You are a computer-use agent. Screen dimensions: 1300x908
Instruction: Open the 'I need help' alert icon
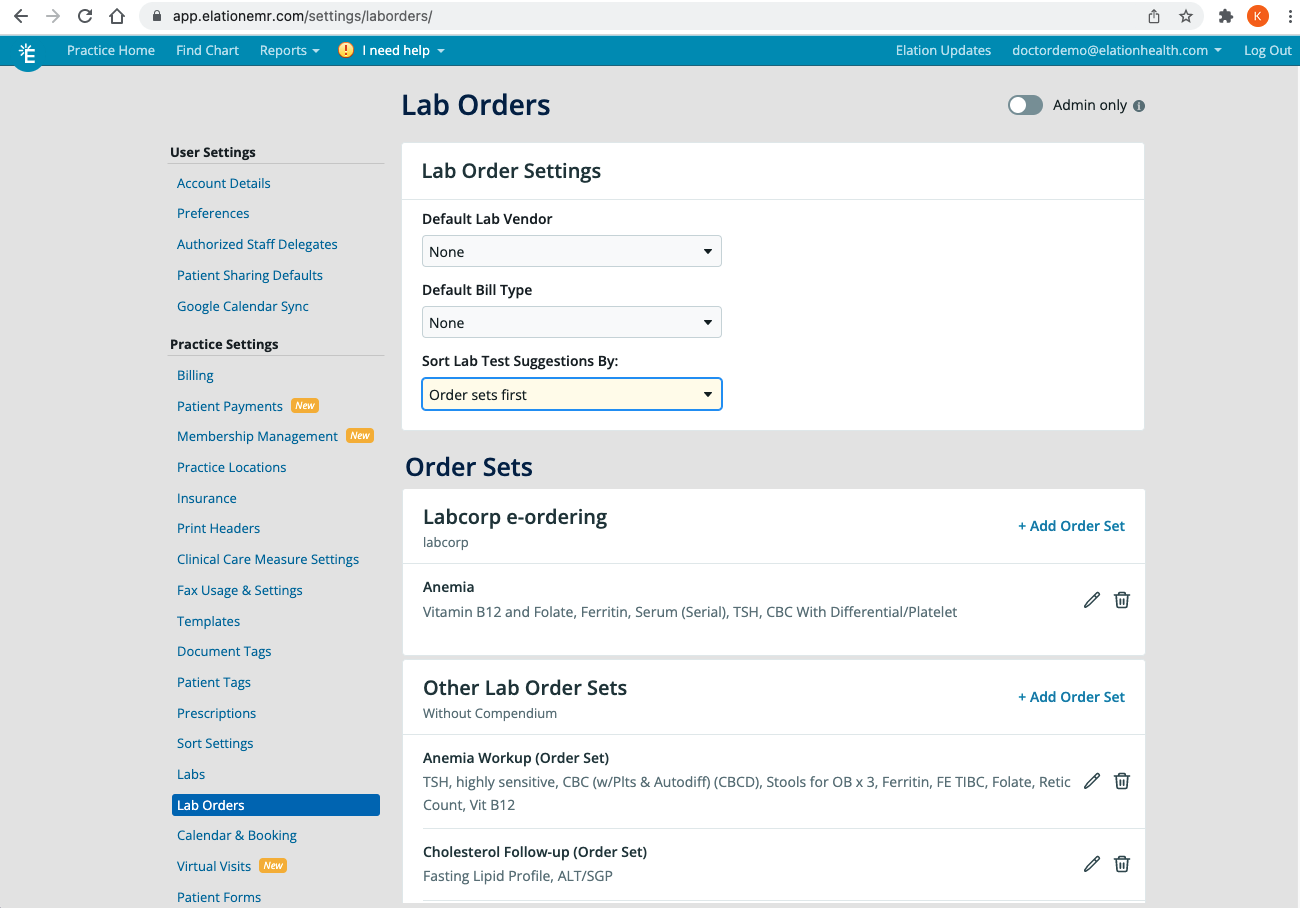(x=345, y=49)
